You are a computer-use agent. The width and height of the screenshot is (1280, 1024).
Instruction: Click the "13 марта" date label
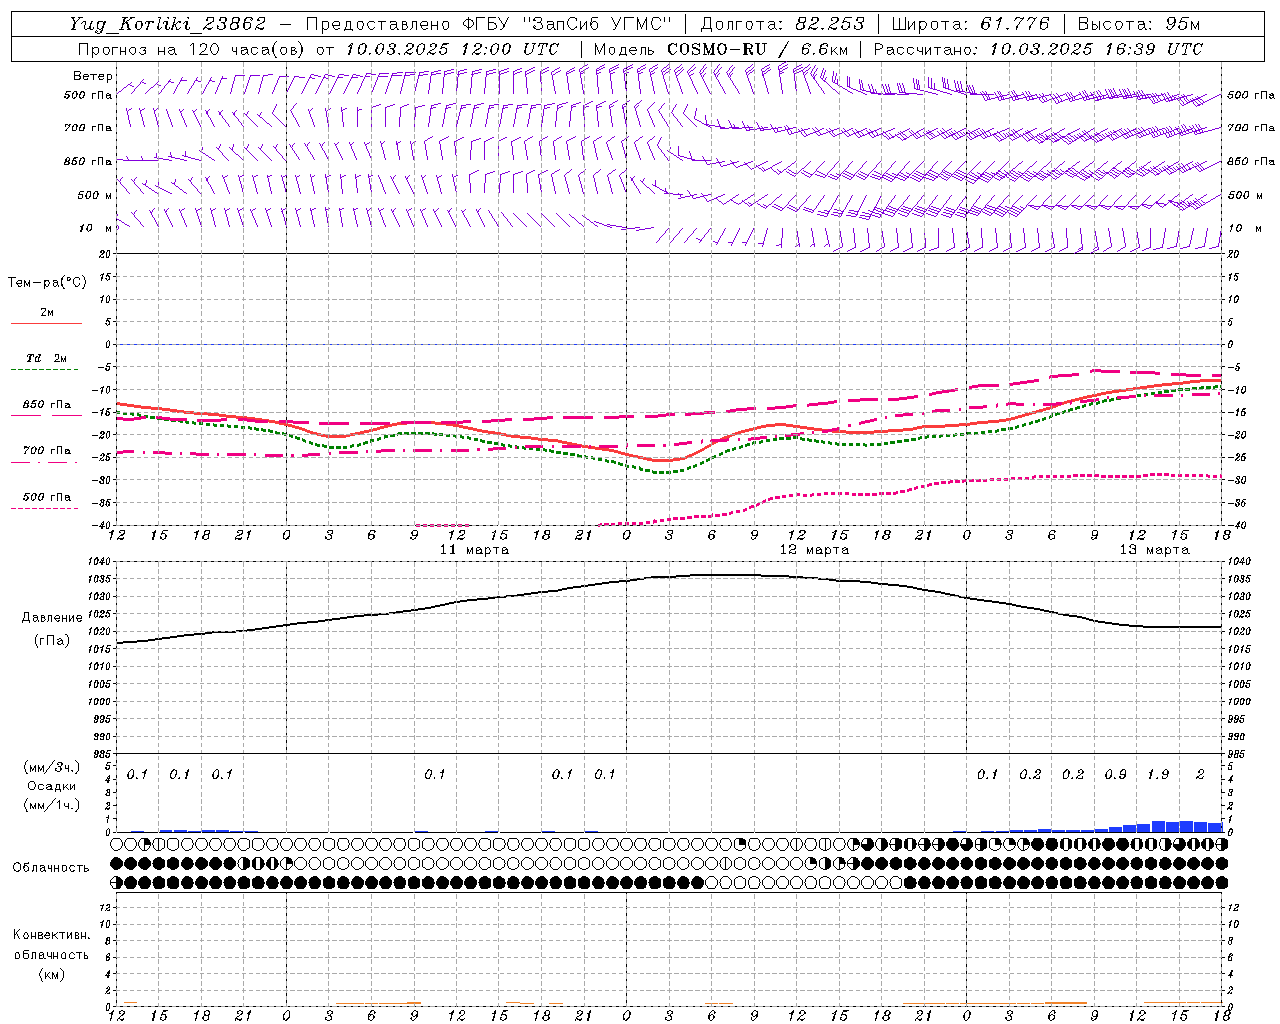[1154, 549]
